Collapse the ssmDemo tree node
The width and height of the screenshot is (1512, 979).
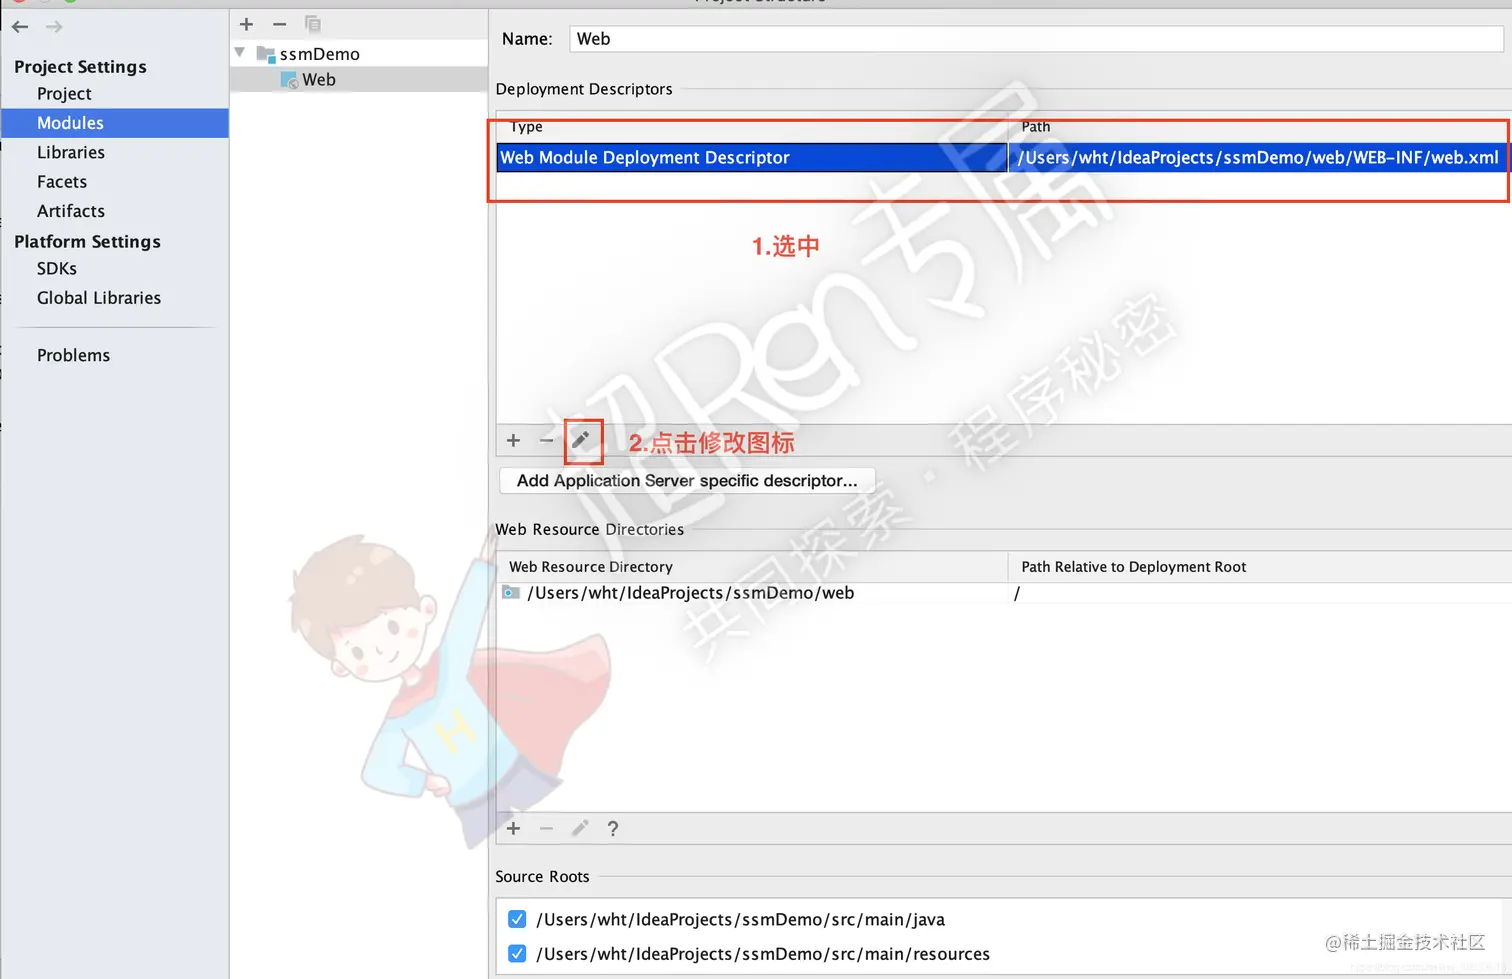tap(240, 52)
